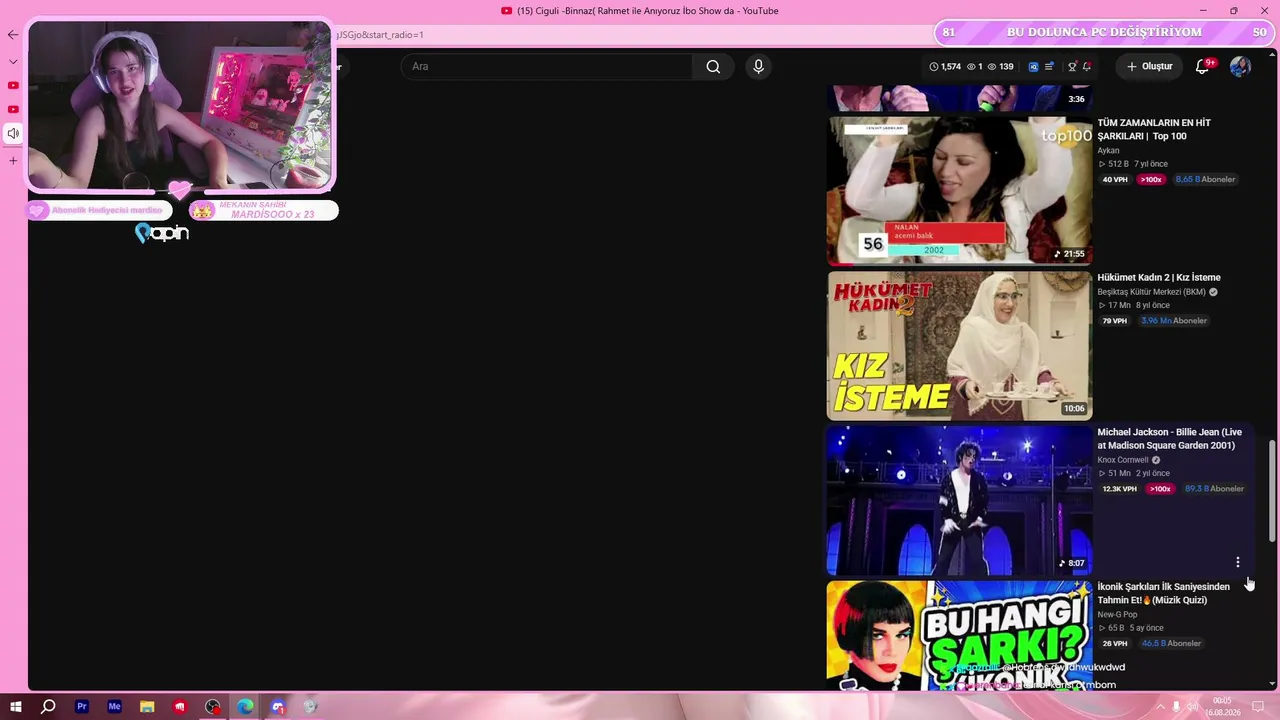
Task: Open the extension list icon beside IQ
Action: point(1049,67)
